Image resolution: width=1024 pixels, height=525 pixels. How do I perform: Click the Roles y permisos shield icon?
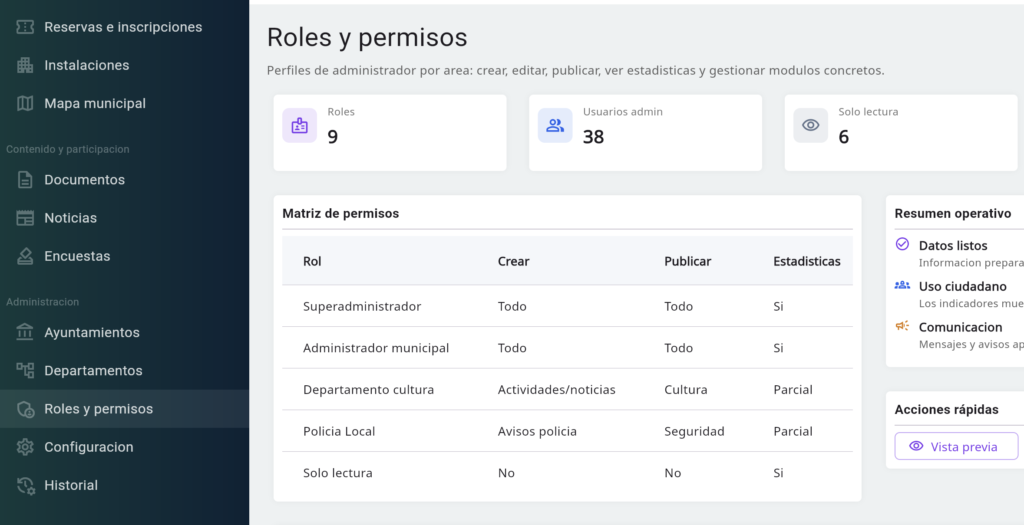(x=25, y=409)
